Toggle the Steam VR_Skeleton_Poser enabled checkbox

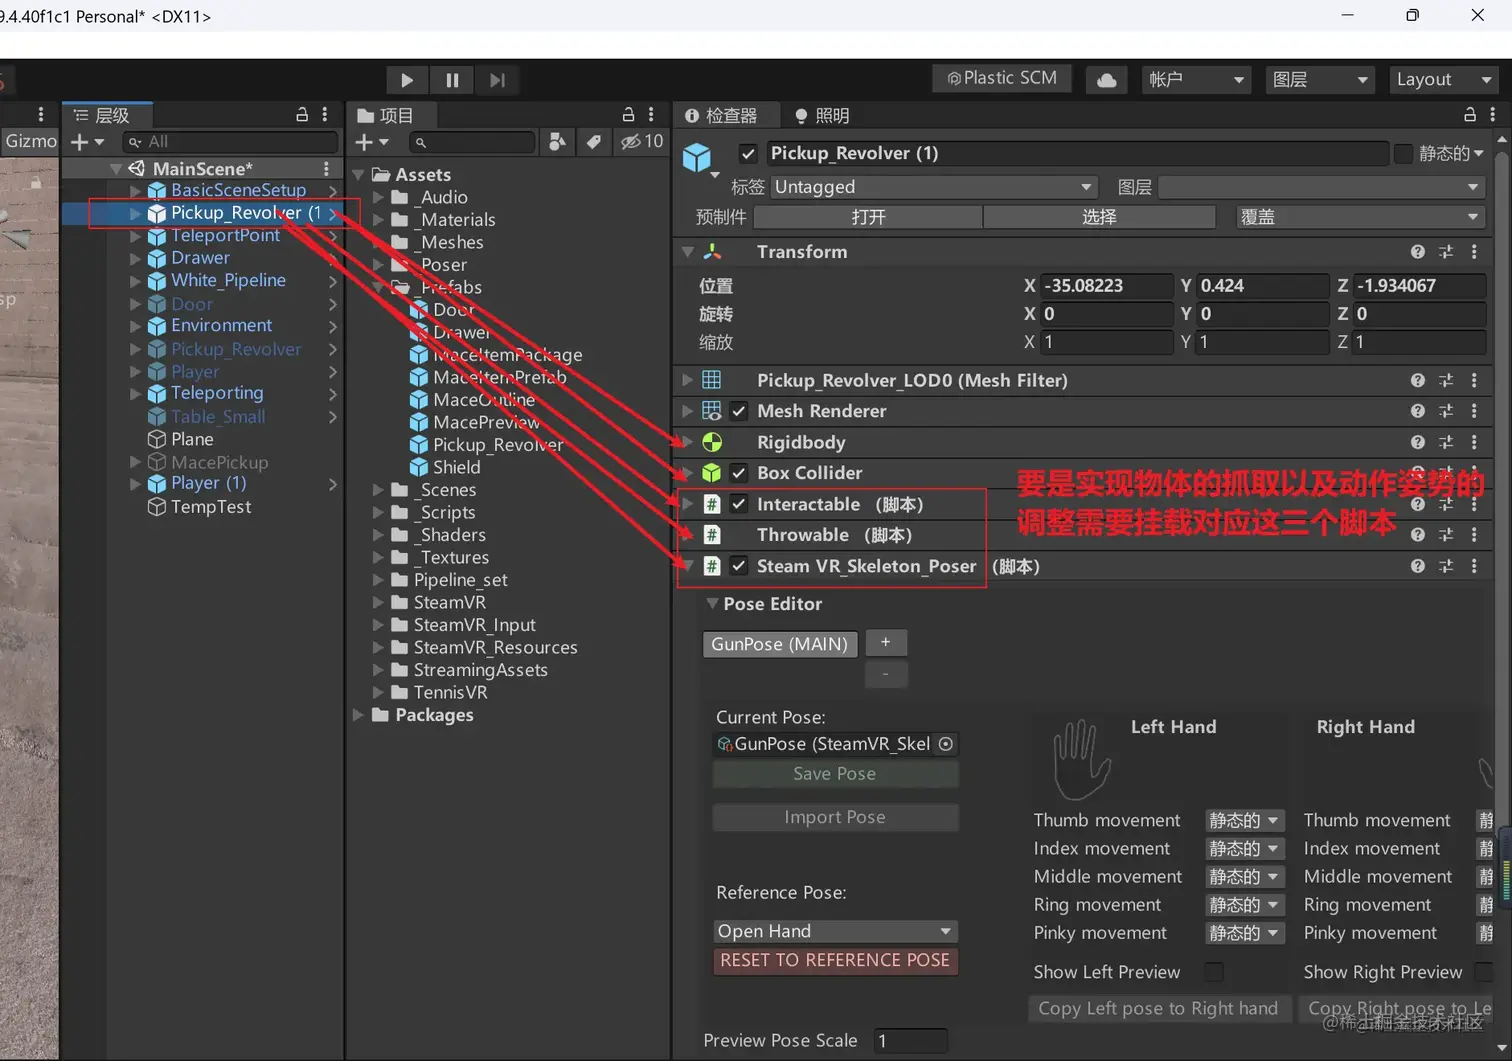[x=739, y=566]
